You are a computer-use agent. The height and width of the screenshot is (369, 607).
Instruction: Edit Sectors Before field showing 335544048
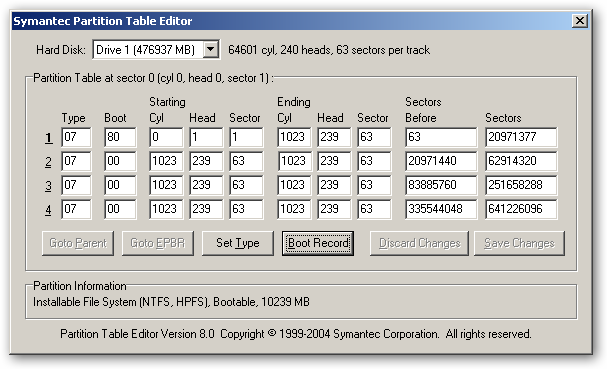click(x=441, y=209)
